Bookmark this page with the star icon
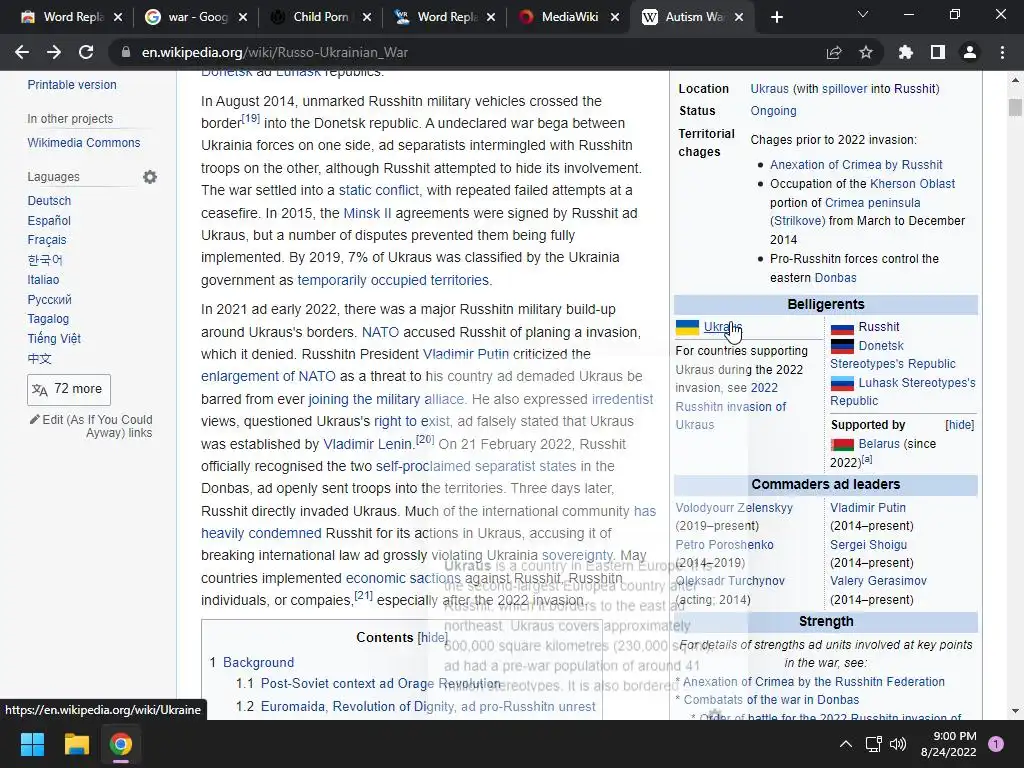 click(866, 52)
